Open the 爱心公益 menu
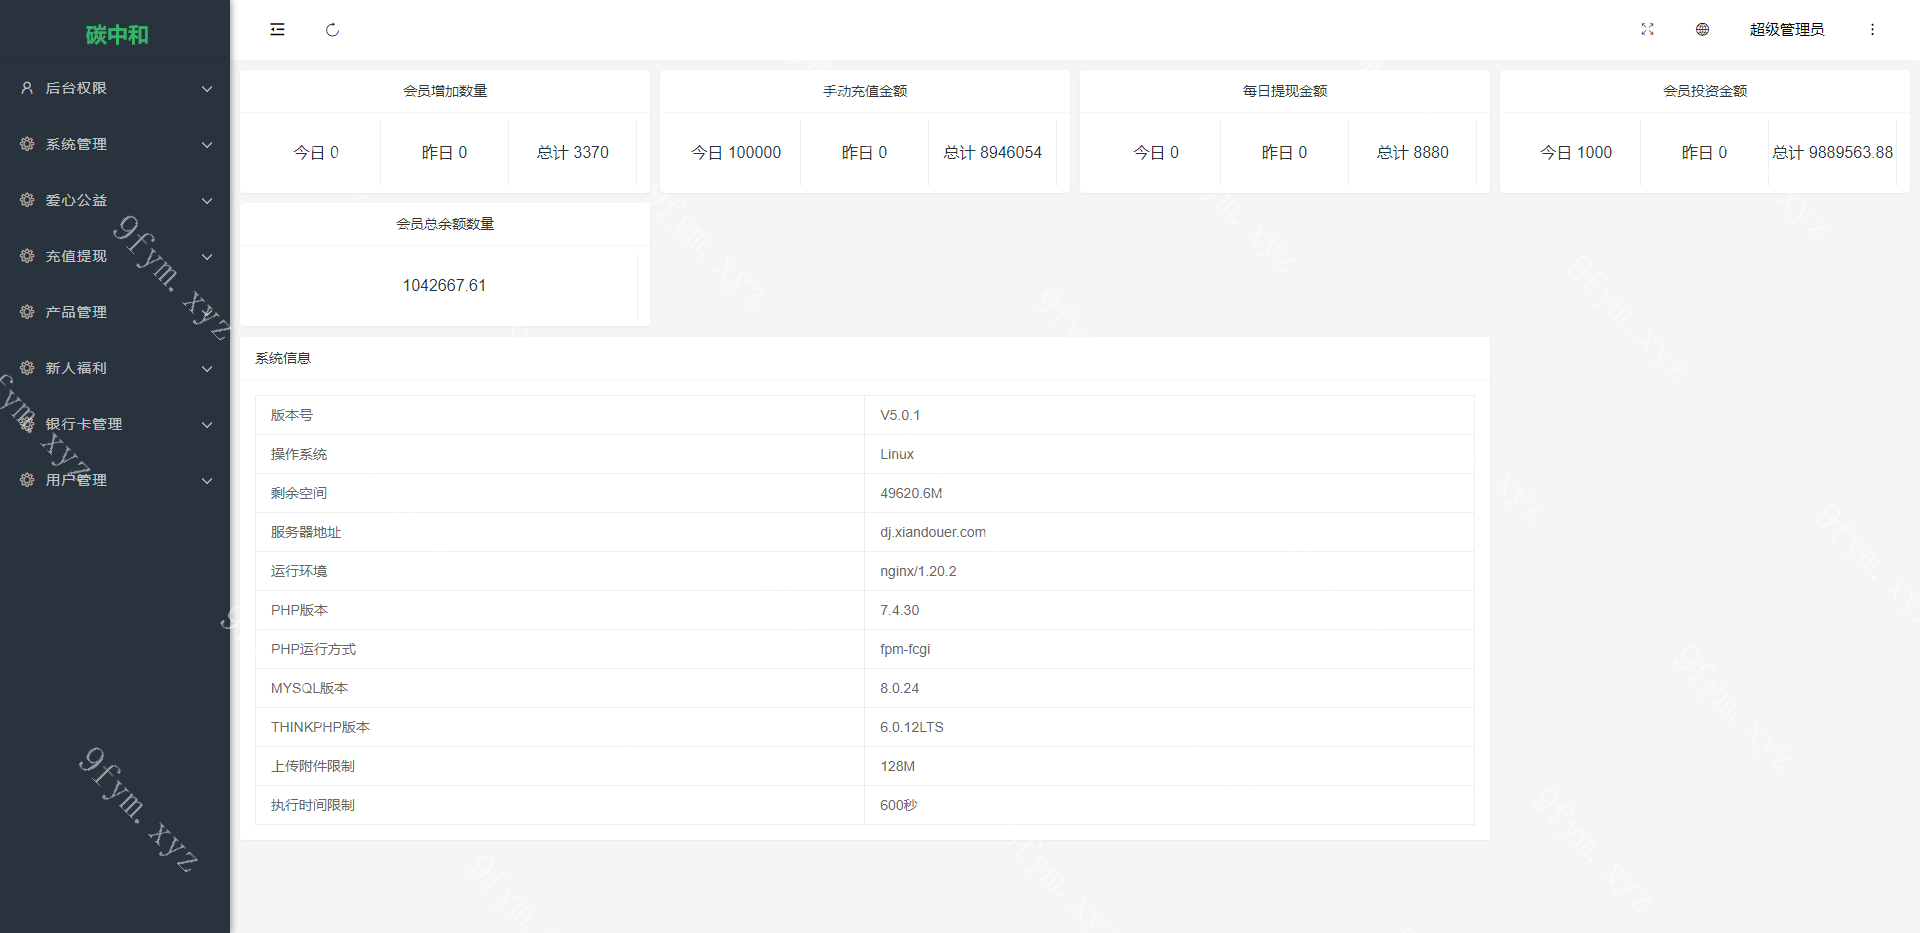 (115, 200)
